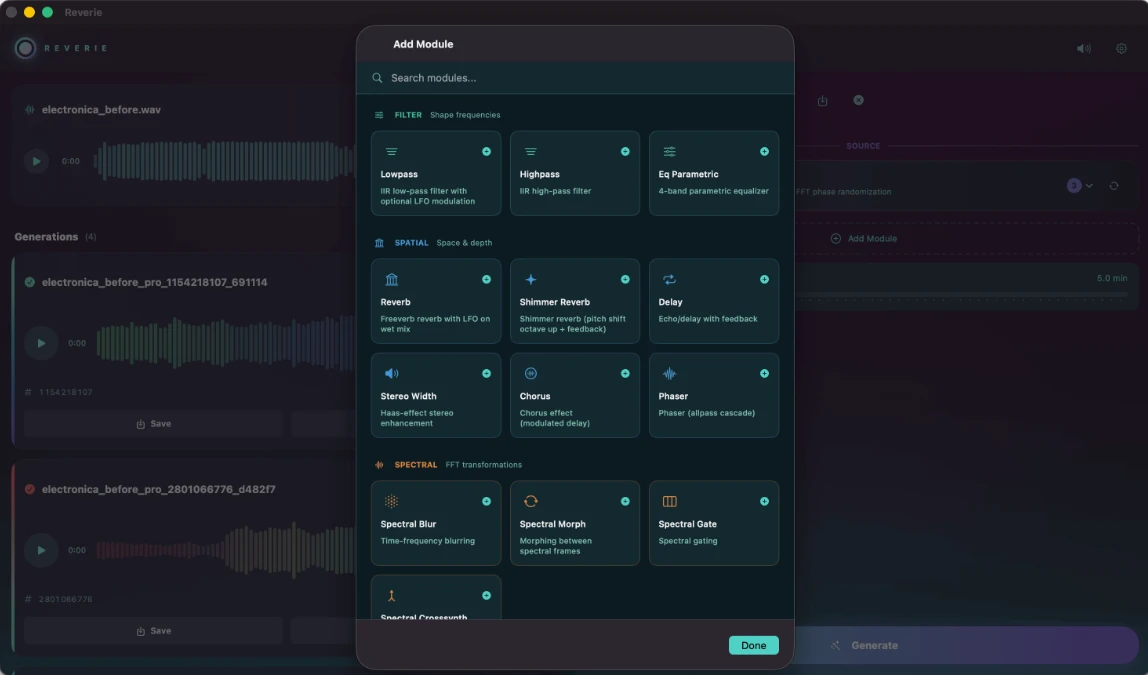This screenshot has height=675, width=1148.
Task: Click the Eq Parametric sliders icon
Action: (x=669, y=152)
